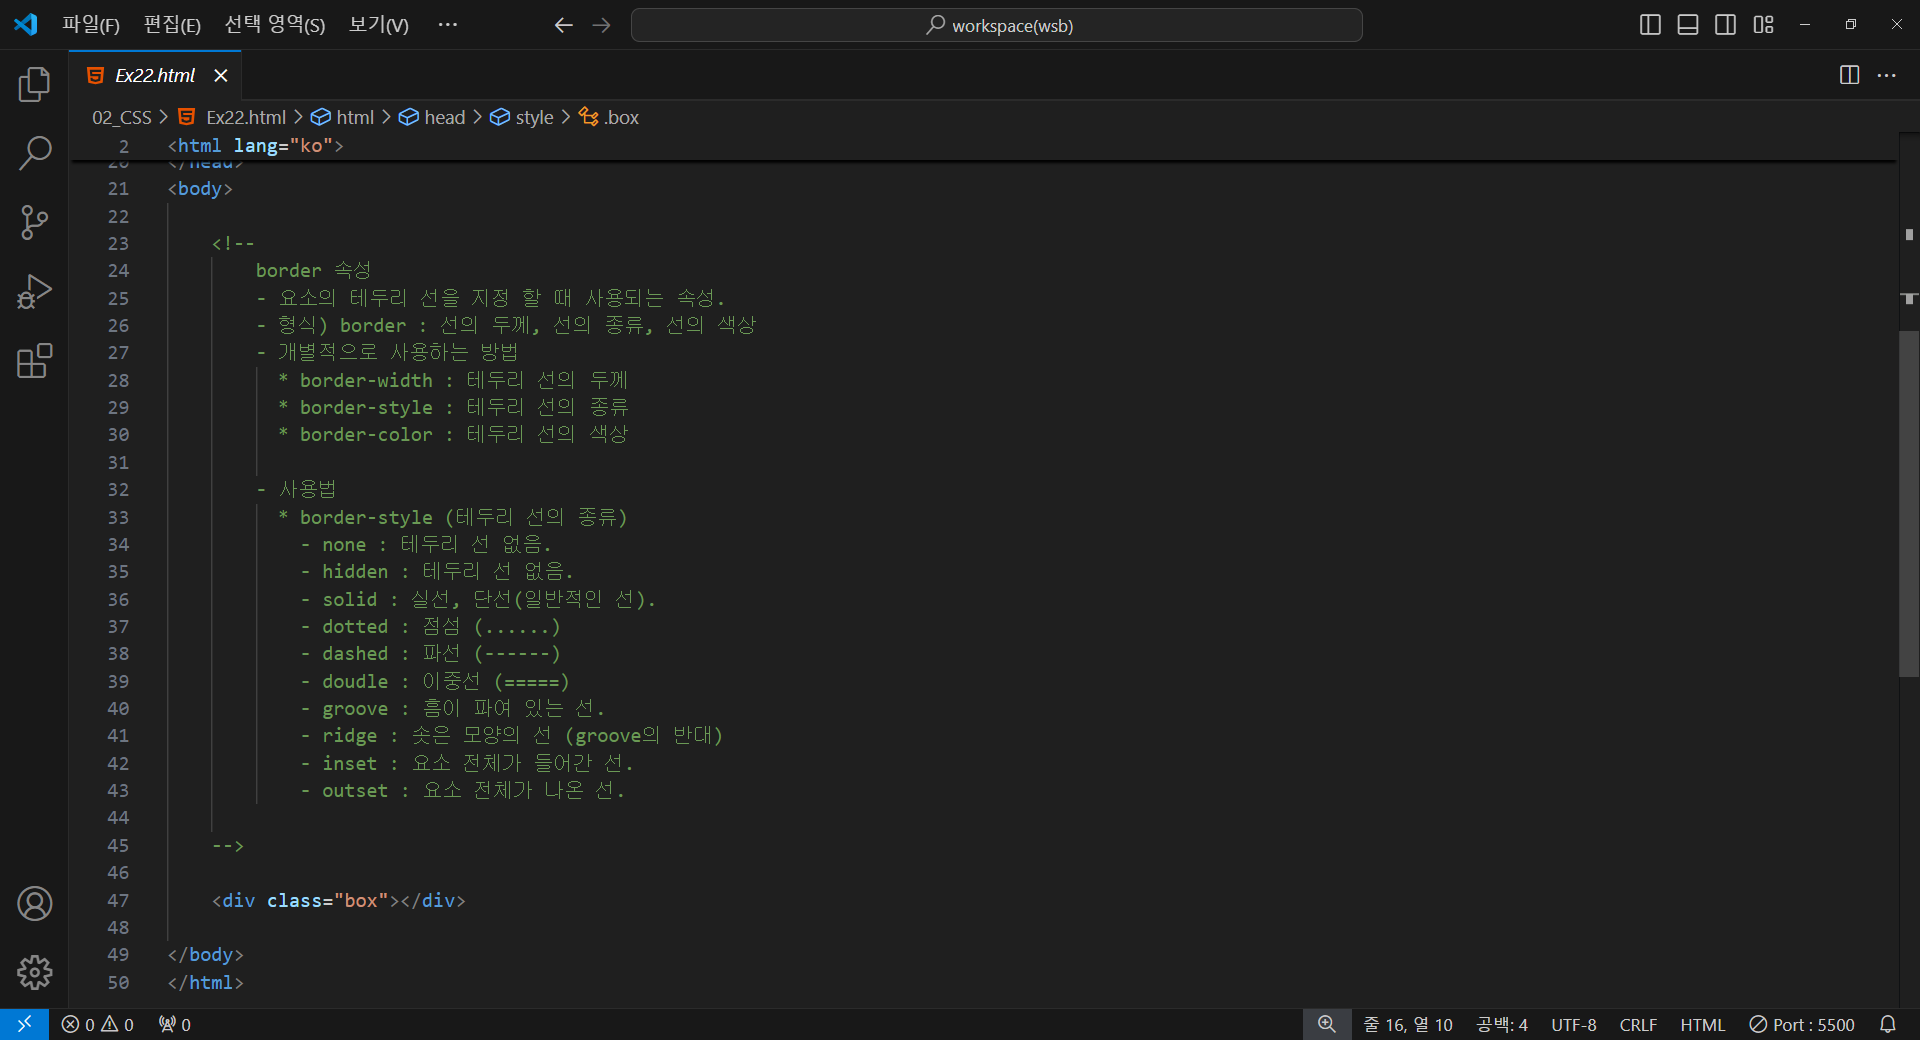Open the Run and Debug view
The image size is (1920, 1040).
(34, 291)
